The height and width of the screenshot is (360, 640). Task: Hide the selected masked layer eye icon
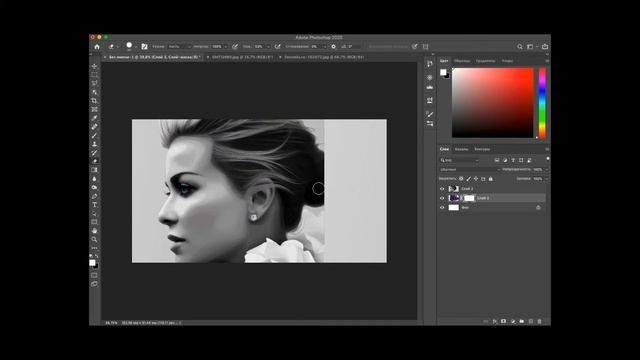pyautogui.click(x=442, y=198)
